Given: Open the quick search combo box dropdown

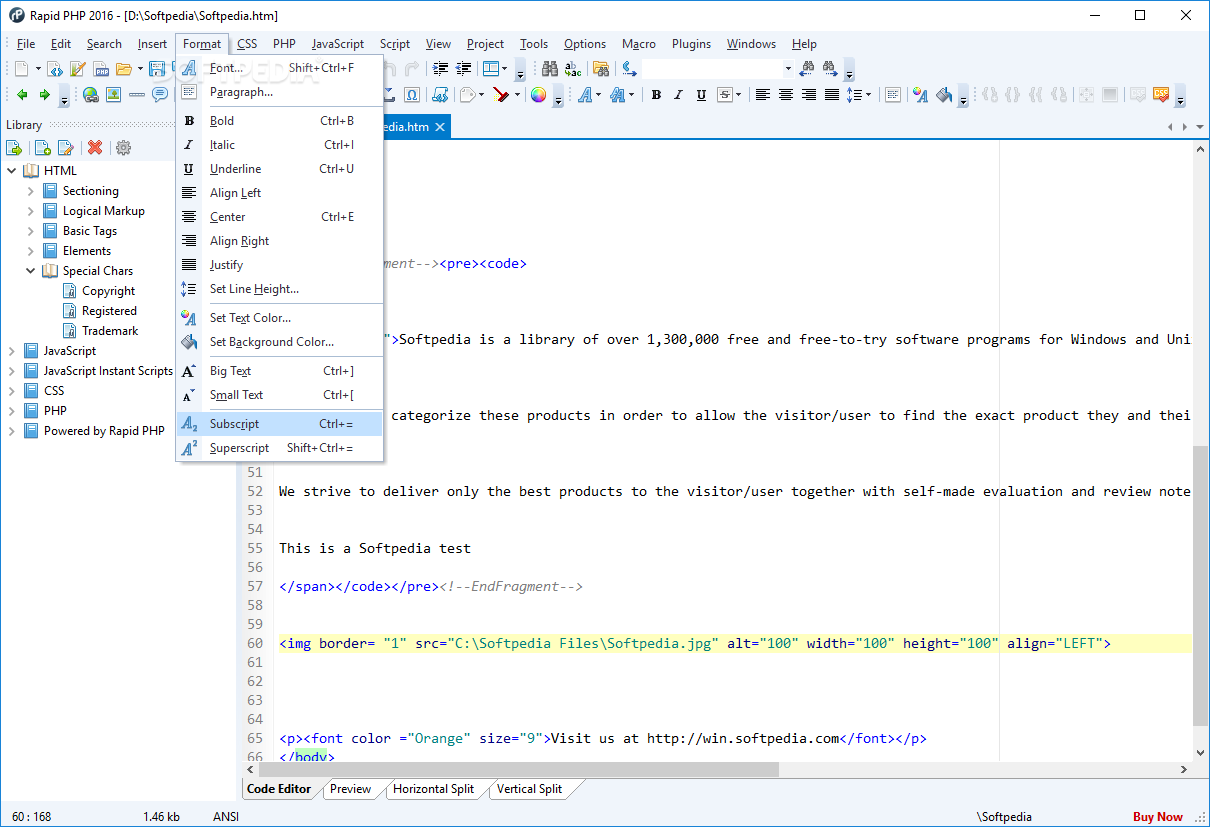Looking at the screenshot, I should click(x=788, y=69).
